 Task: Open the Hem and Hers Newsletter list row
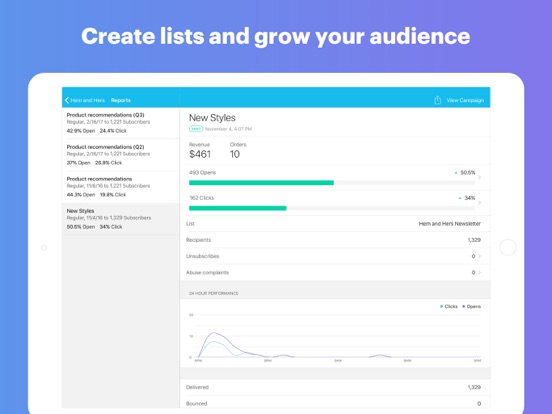pyautogui.click(x=335, y=224)
